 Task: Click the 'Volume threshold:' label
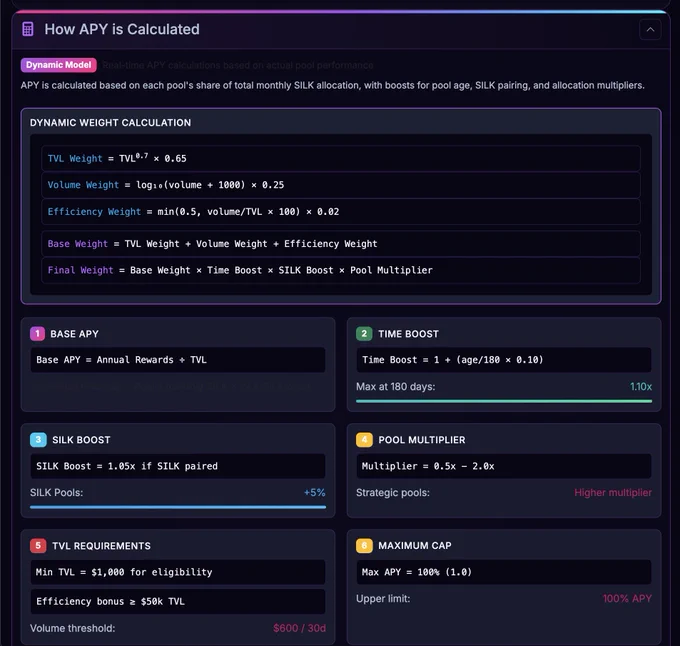point(72,628)
